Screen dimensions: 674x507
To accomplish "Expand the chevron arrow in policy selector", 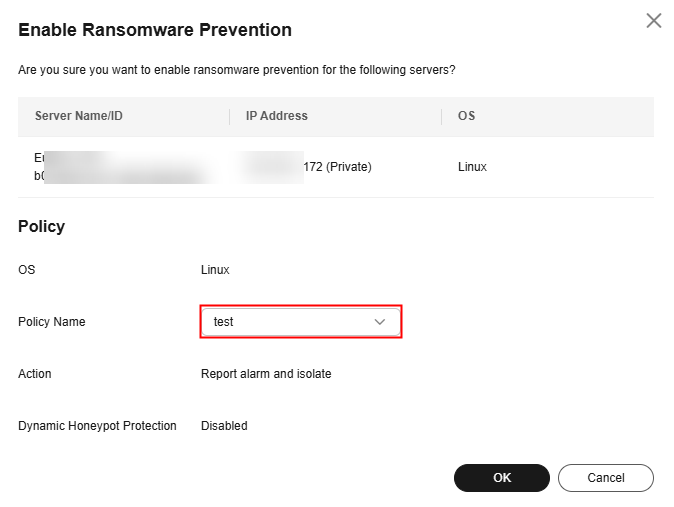I will click(x=380, y=322).
